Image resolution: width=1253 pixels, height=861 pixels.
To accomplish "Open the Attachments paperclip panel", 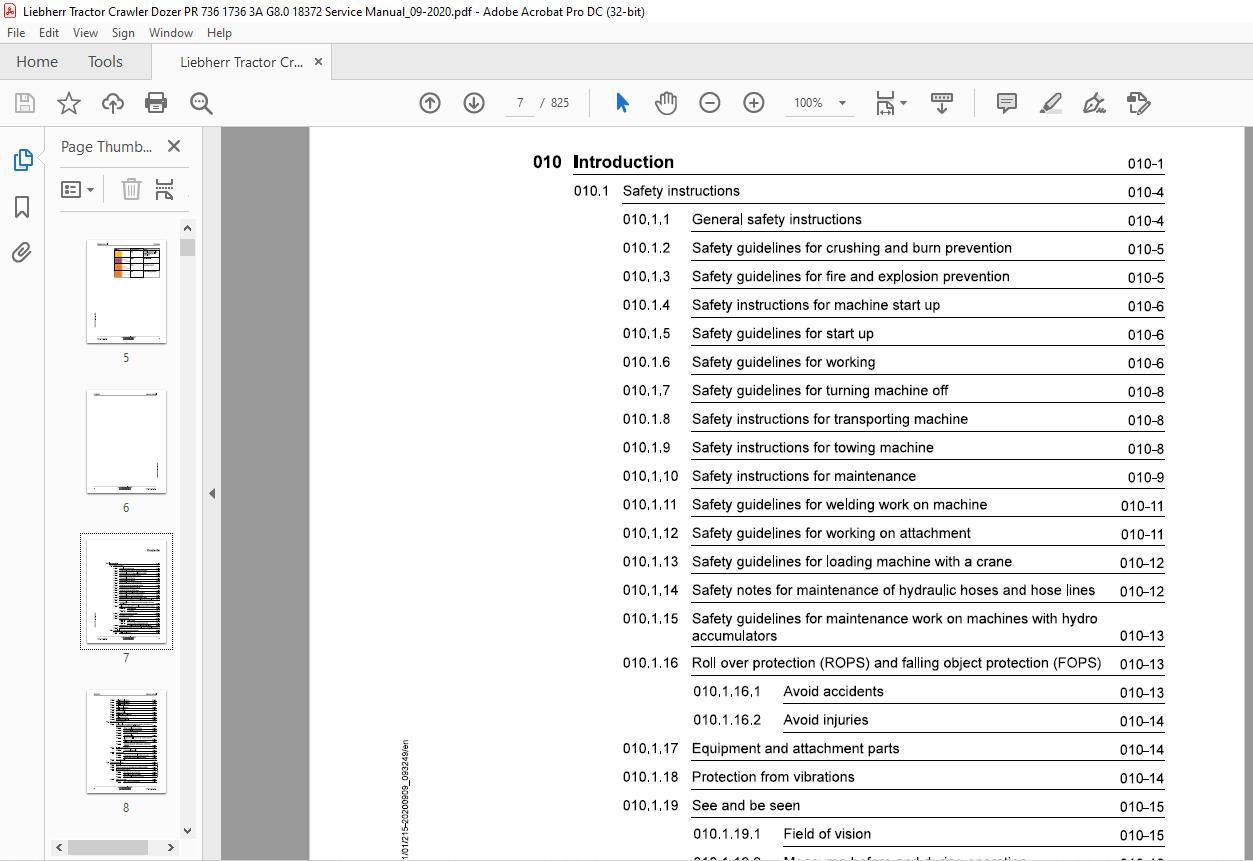I will coord(22,253).
